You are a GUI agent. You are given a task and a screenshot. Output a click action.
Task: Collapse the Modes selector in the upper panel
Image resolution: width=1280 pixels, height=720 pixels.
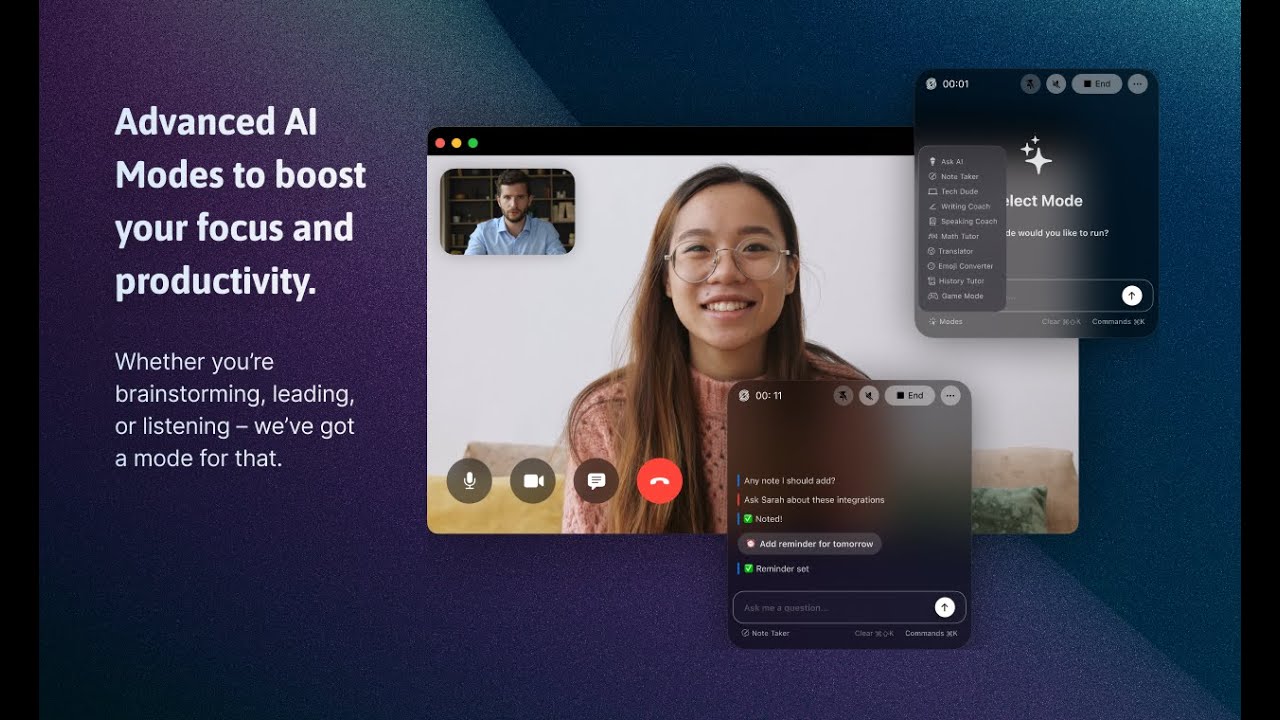(945, 322)
